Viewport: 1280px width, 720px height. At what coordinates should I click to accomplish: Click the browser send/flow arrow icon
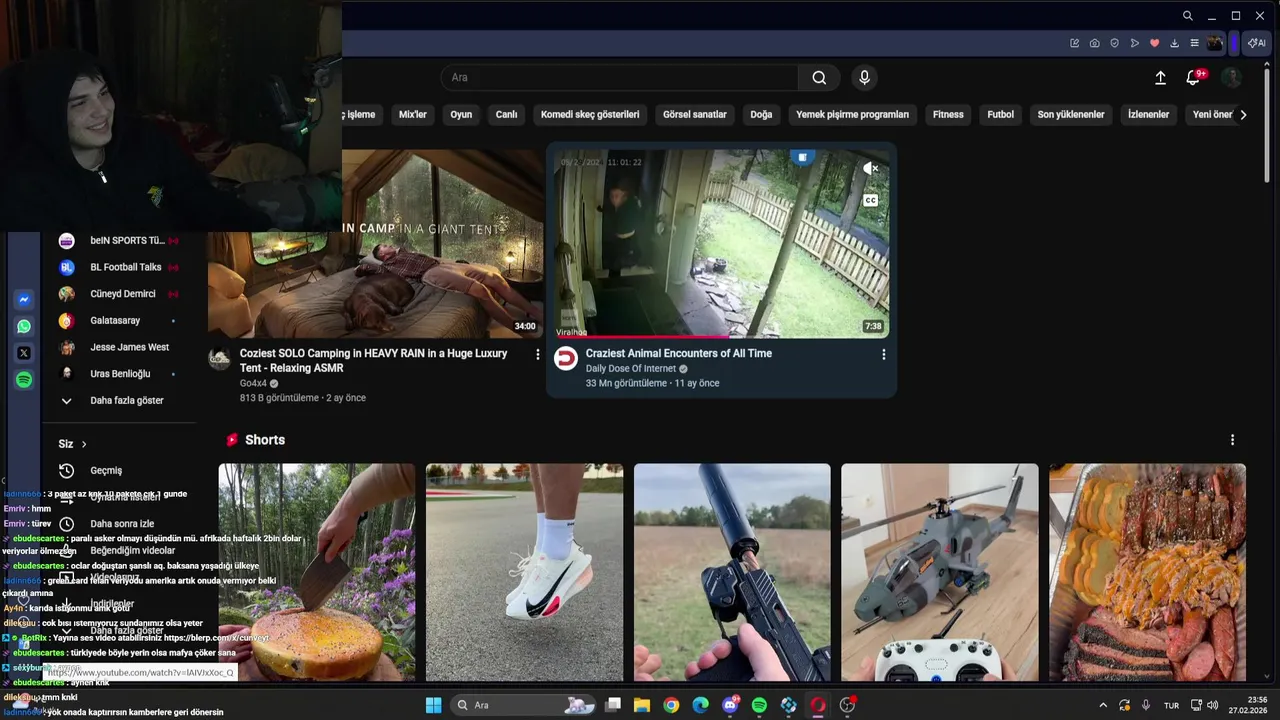pos(1134,43)
